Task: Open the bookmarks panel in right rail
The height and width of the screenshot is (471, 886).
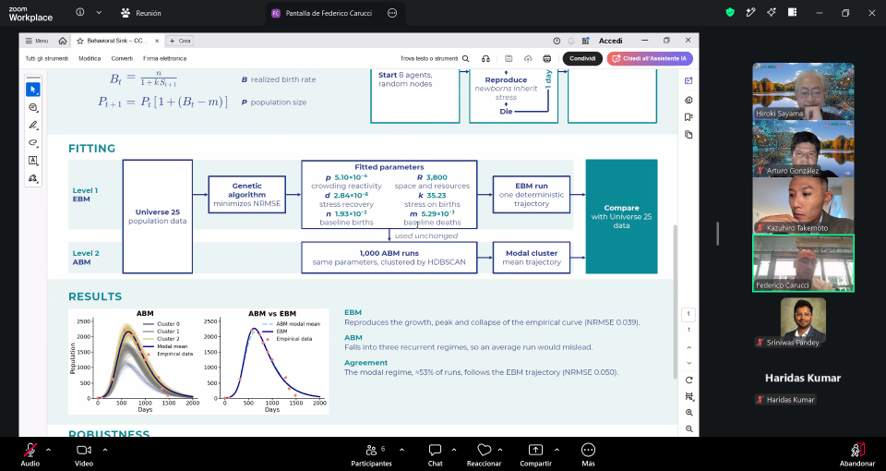Action: tap(688, 117)
